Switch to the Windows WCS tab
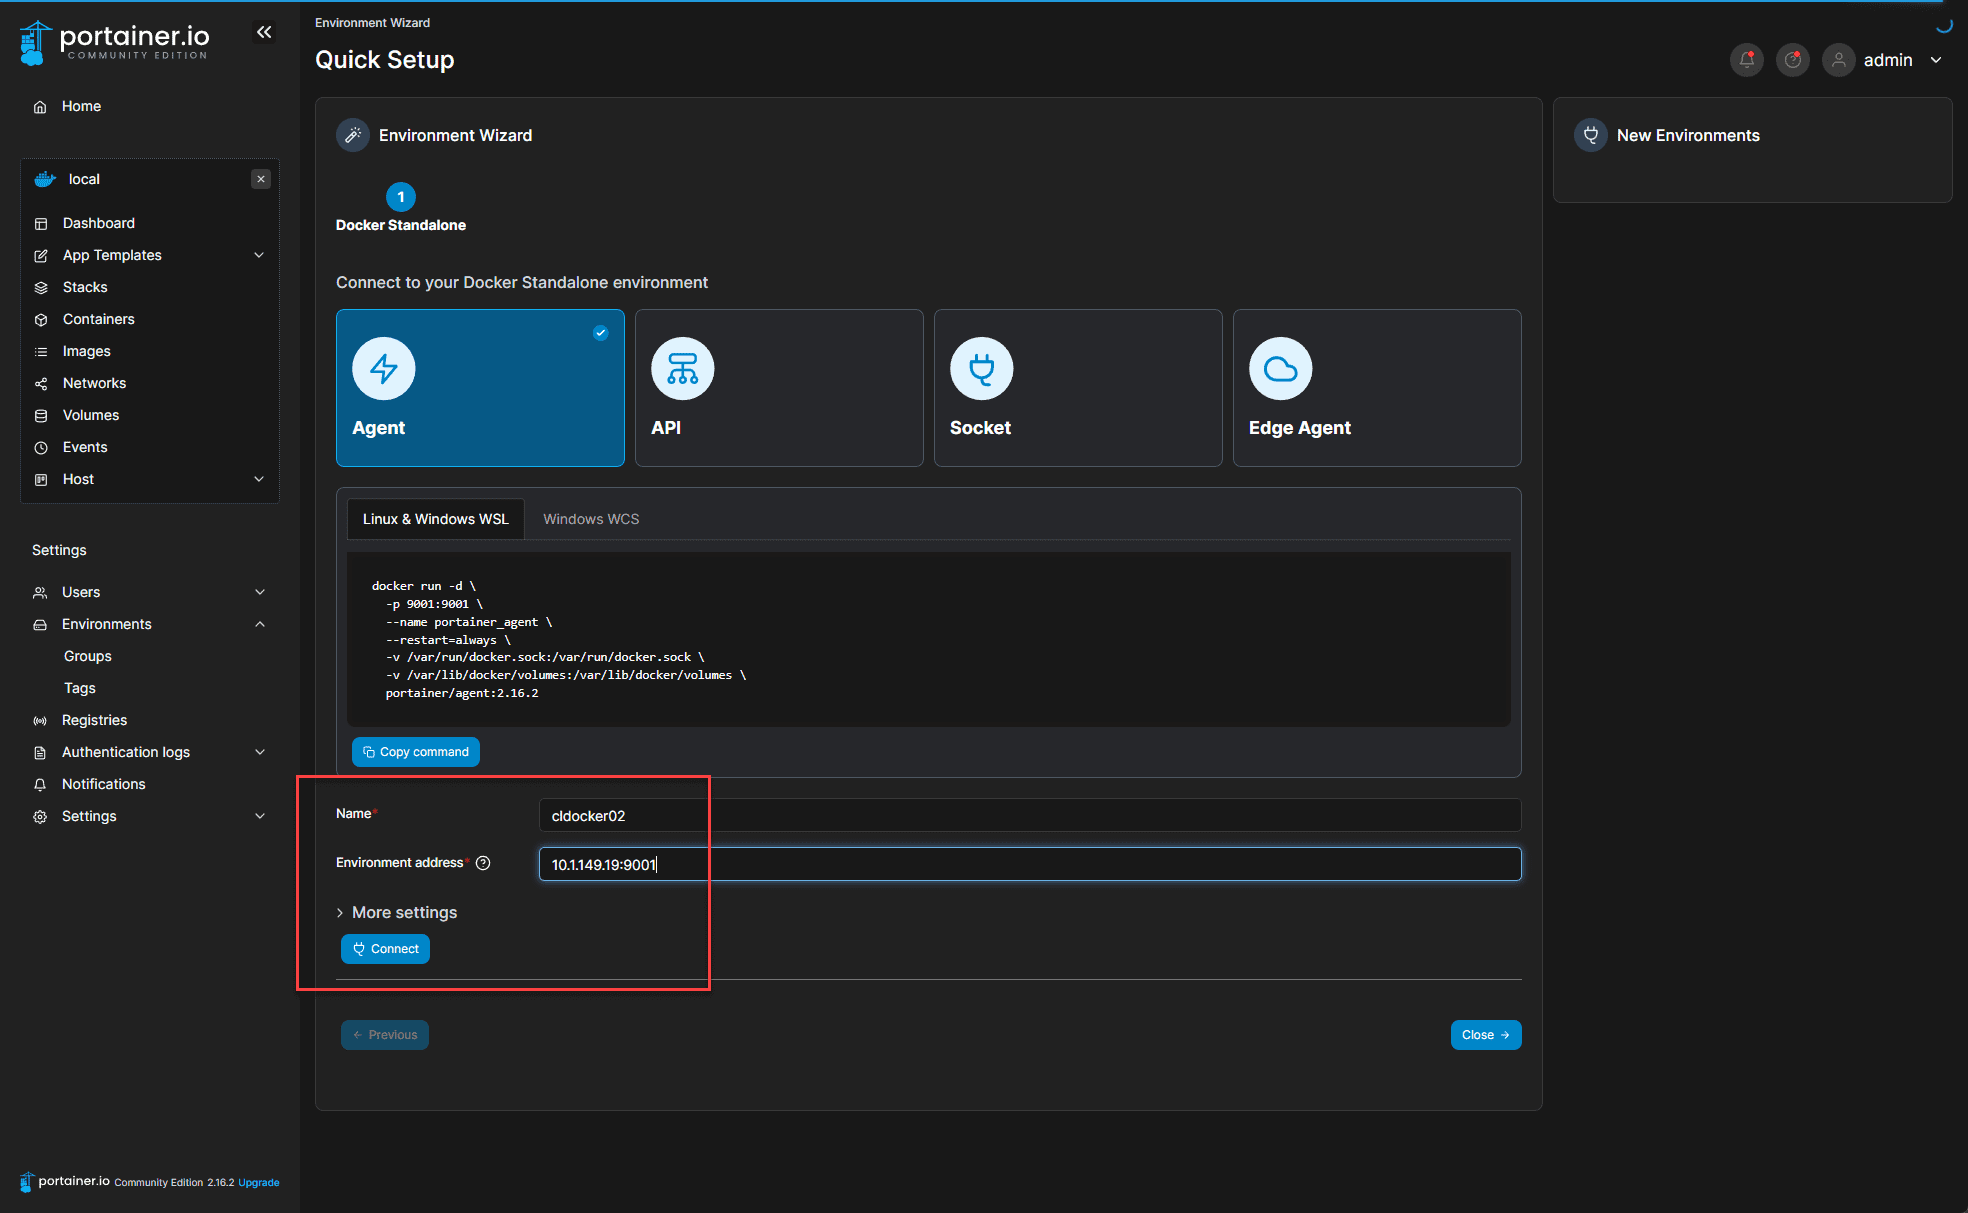 (590, 519)
